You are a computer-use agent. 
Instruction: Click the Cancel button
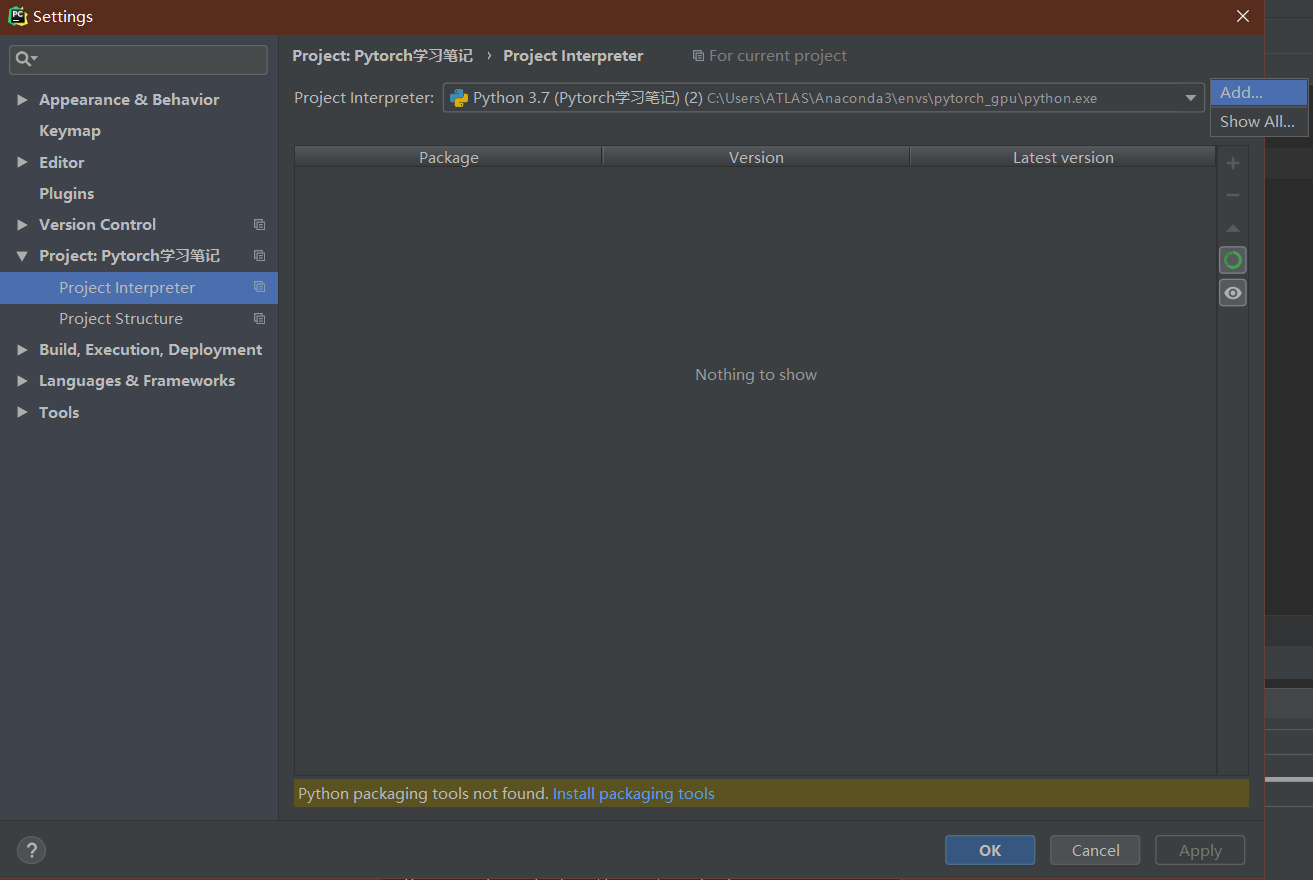[x=1095, y=850]
